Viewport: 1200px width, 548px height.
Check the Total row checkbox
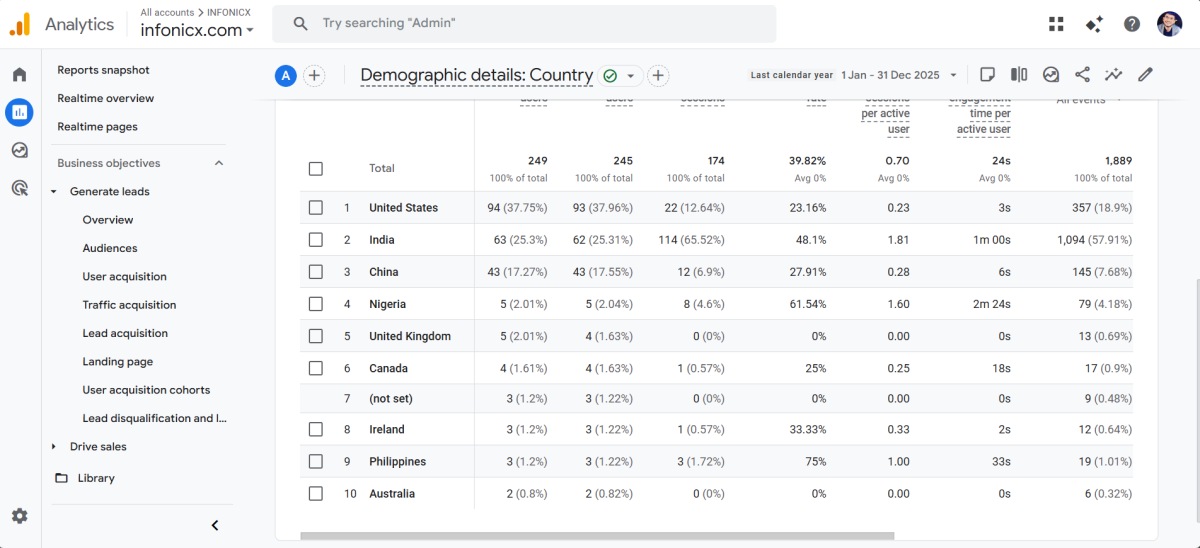tap(316, 169)
